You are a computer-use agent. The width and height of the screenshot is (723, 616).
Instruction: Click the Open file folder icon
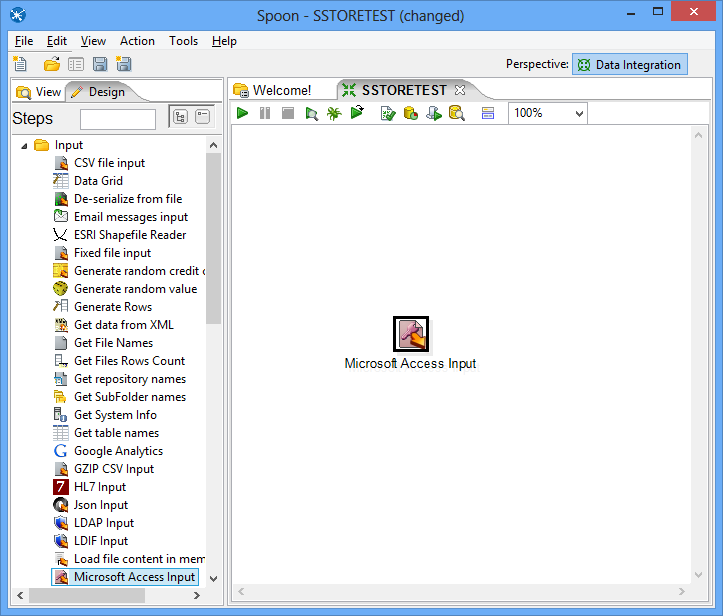click(52, 64)
